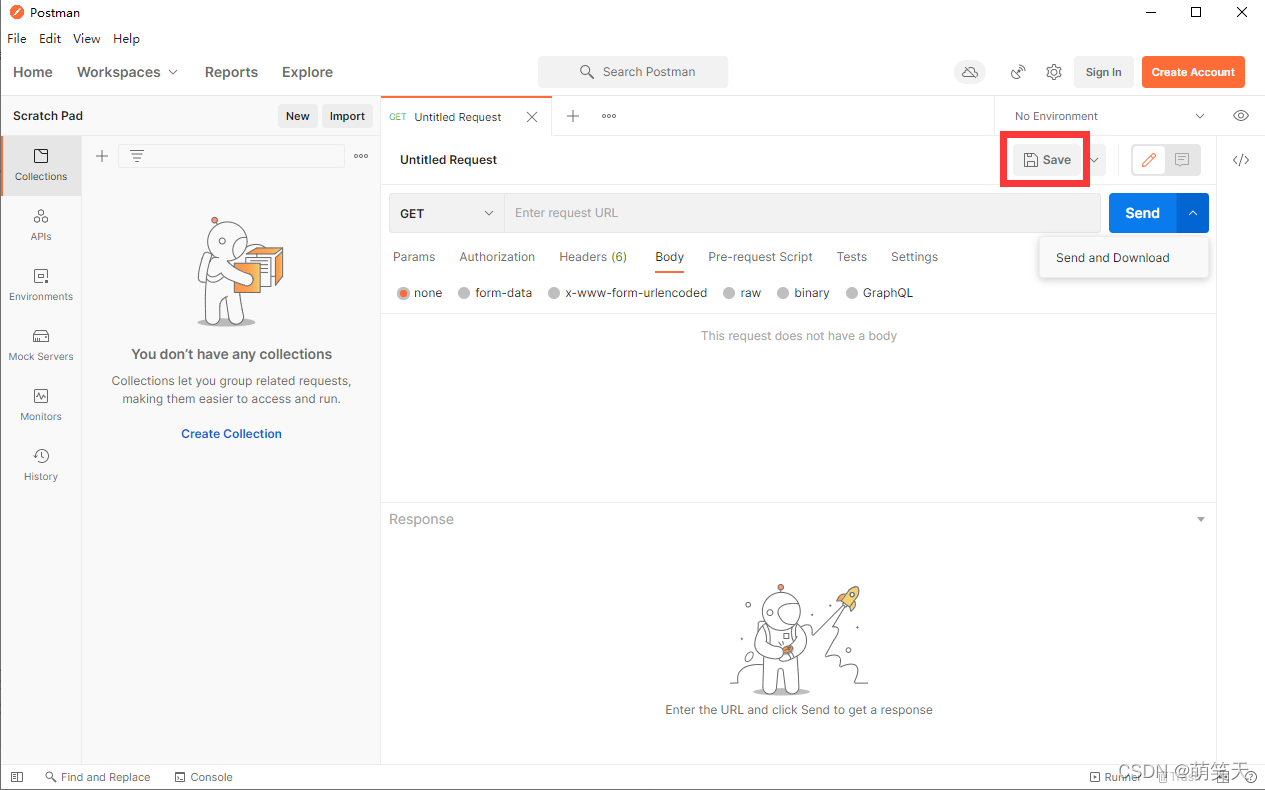Open the APIs sidebar section
This screenshot has height=790, width=1265.
point(41,225)
